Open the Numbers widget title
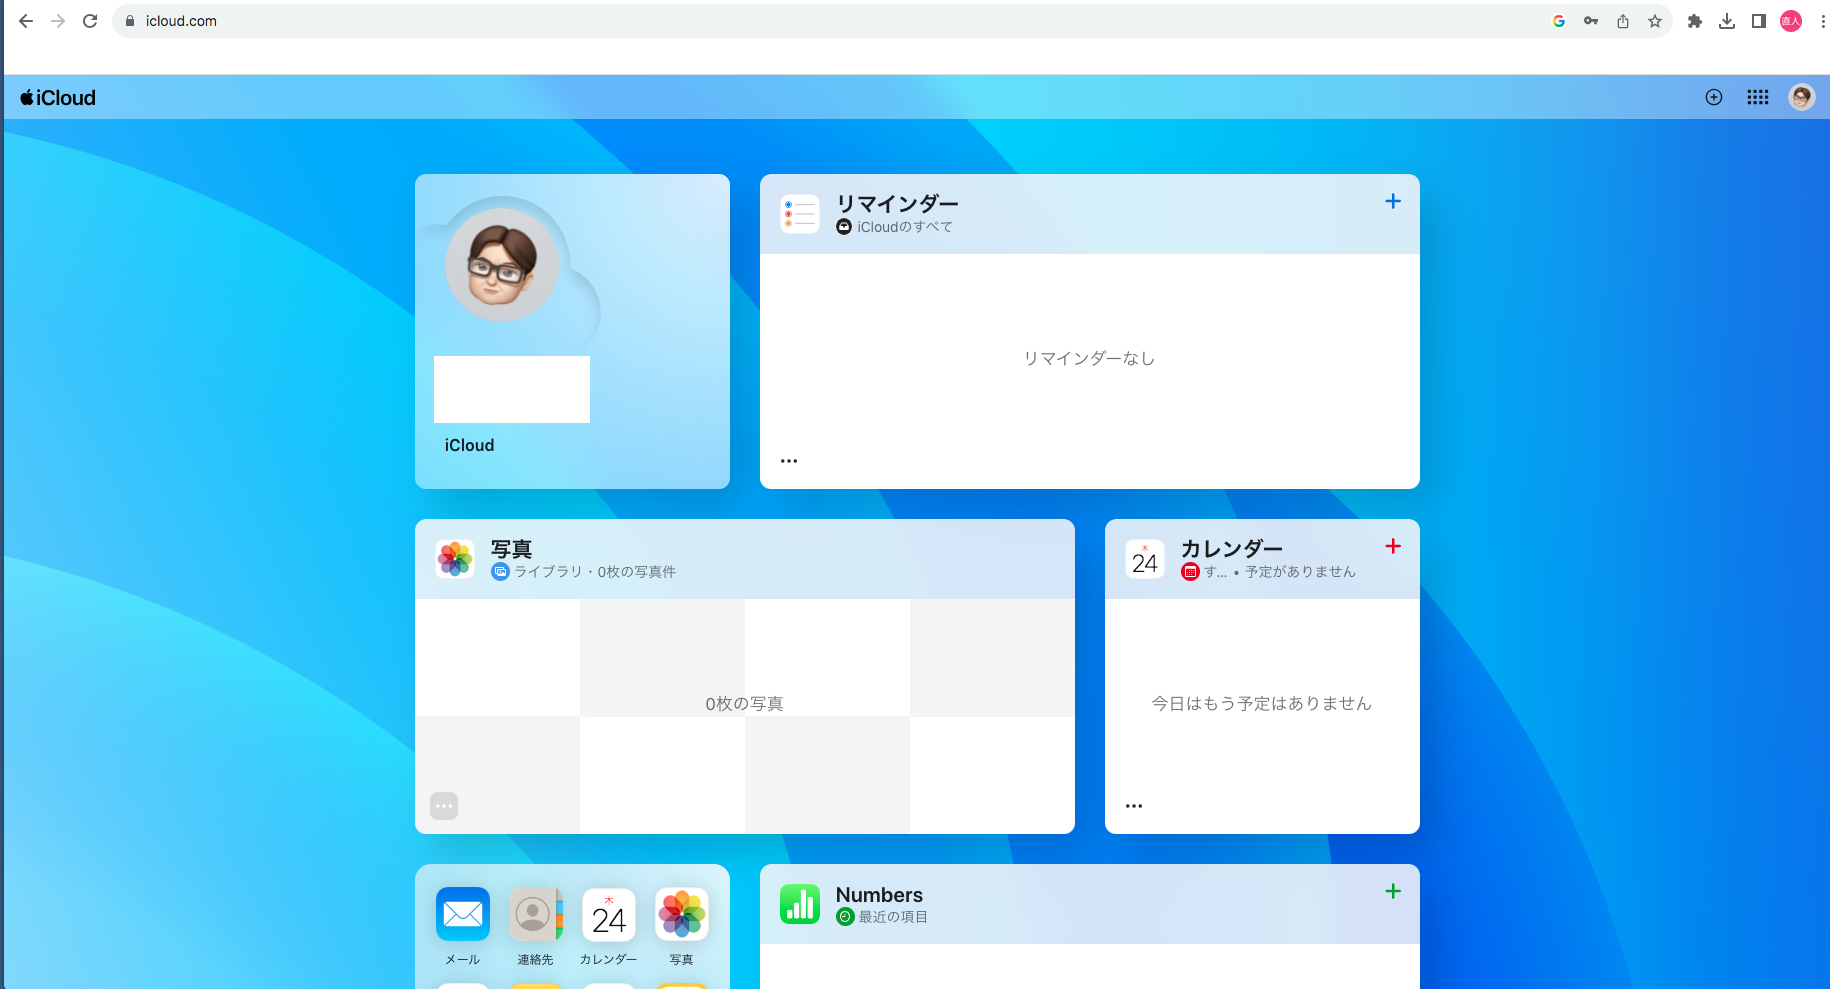Image resolution: width=1830 pixels, height=989 pixels. tap(879, 895)
